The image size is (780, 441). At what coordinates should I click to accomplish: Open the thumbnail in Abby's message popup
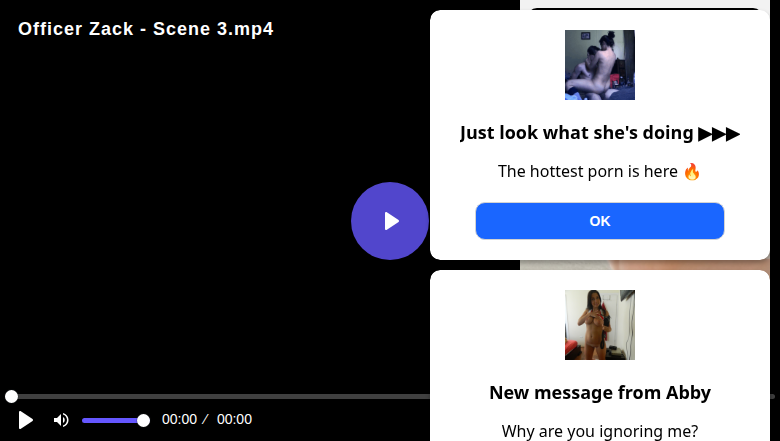coord(600,325)
